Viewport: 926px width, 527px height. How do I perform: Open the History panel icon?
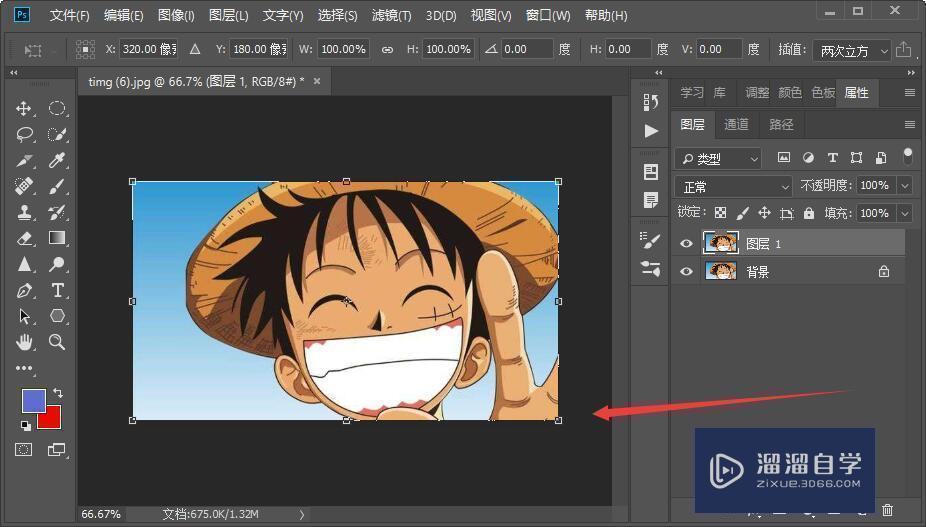click(651, 102)
